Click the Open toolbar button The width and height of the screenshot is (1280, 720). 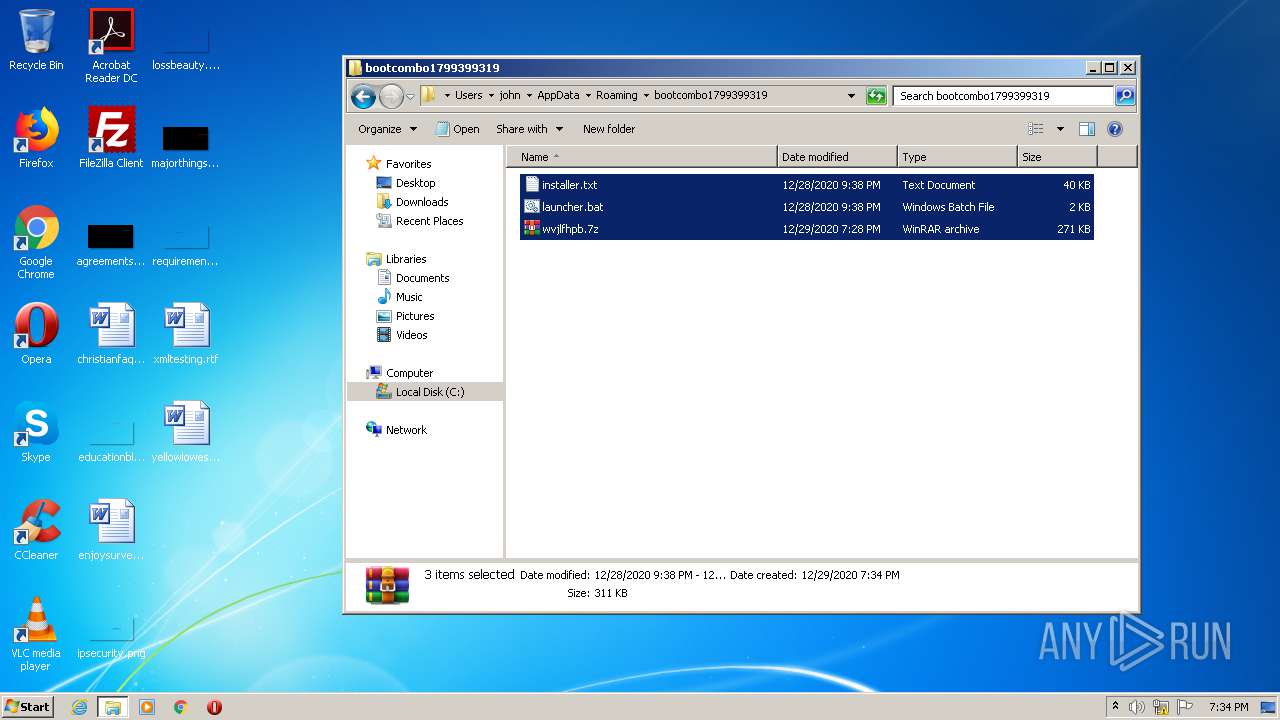457,129
